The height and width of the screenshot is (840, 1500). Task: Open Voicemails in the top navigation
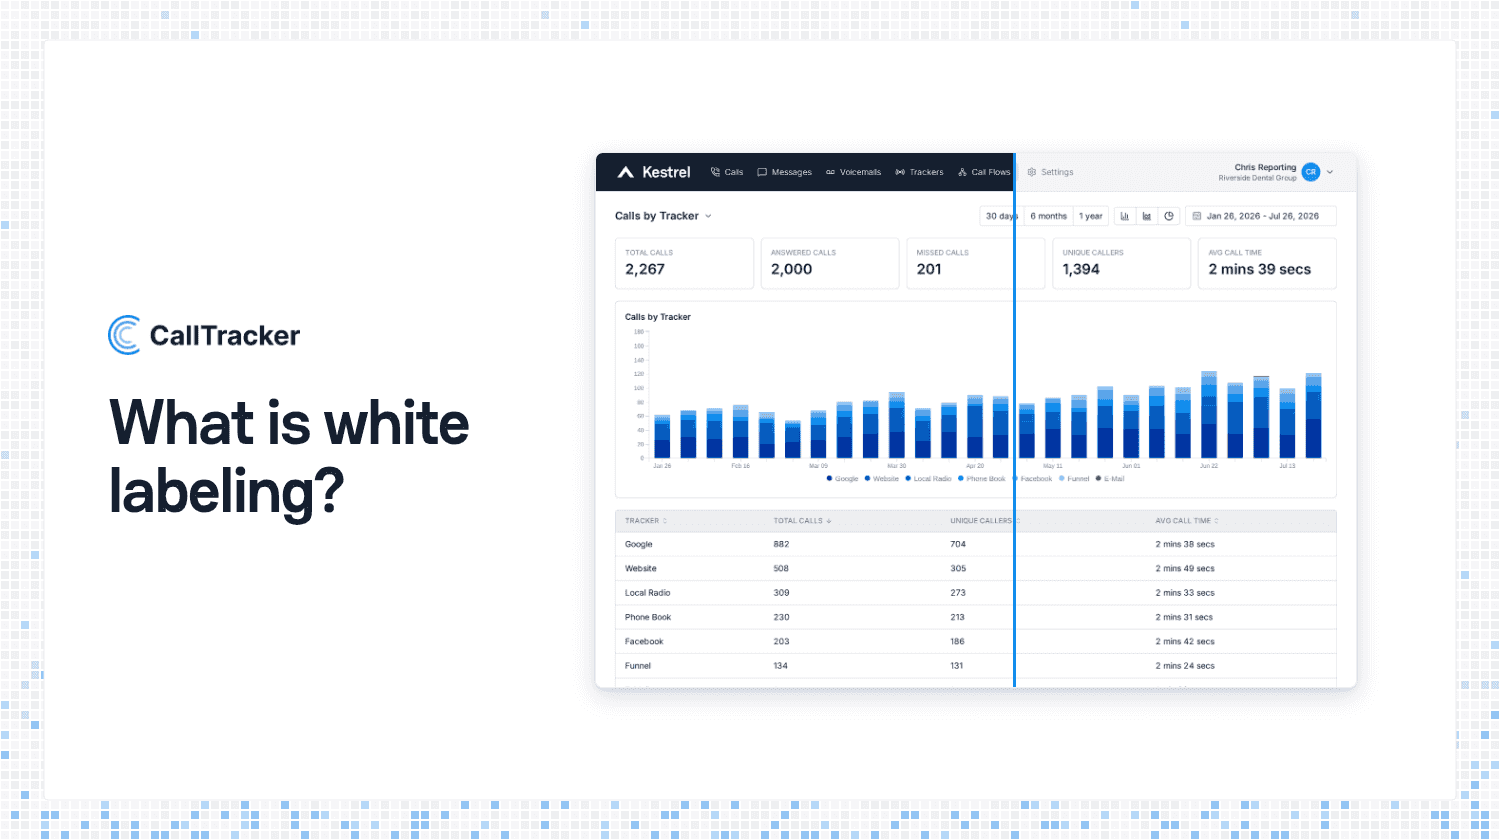tap(853, 172)
